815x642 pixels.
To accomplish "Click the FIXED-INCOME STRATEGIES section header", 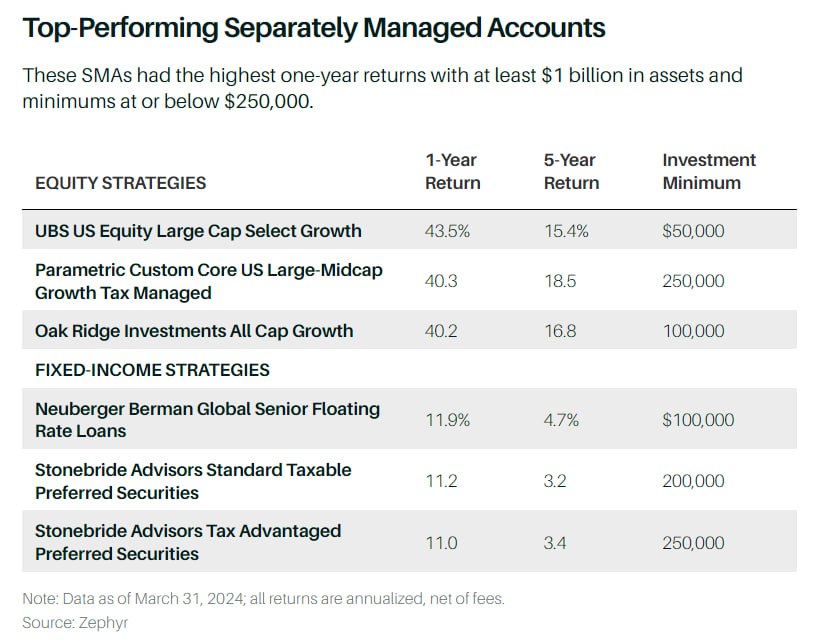I will tap(152, 370).
